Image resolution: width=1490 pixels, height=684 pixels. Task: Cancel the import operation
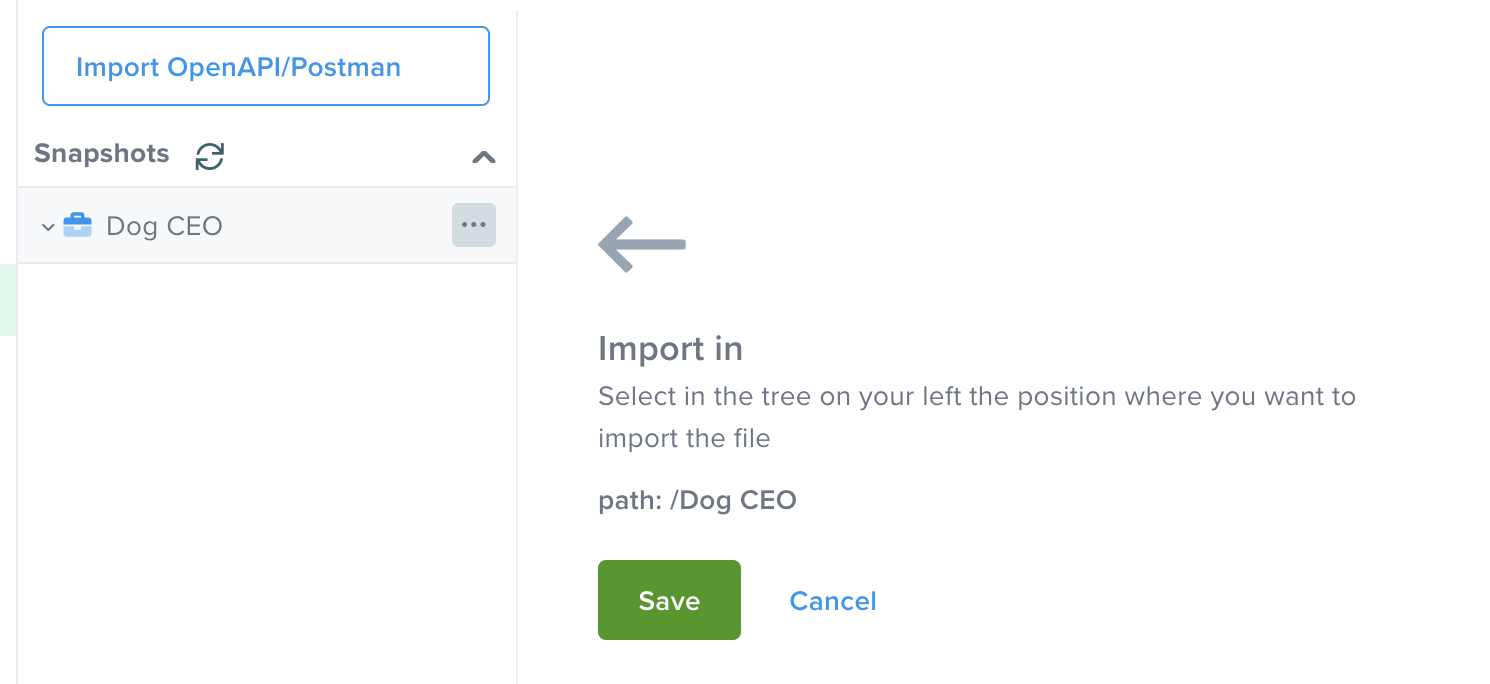tap(833, 600)
